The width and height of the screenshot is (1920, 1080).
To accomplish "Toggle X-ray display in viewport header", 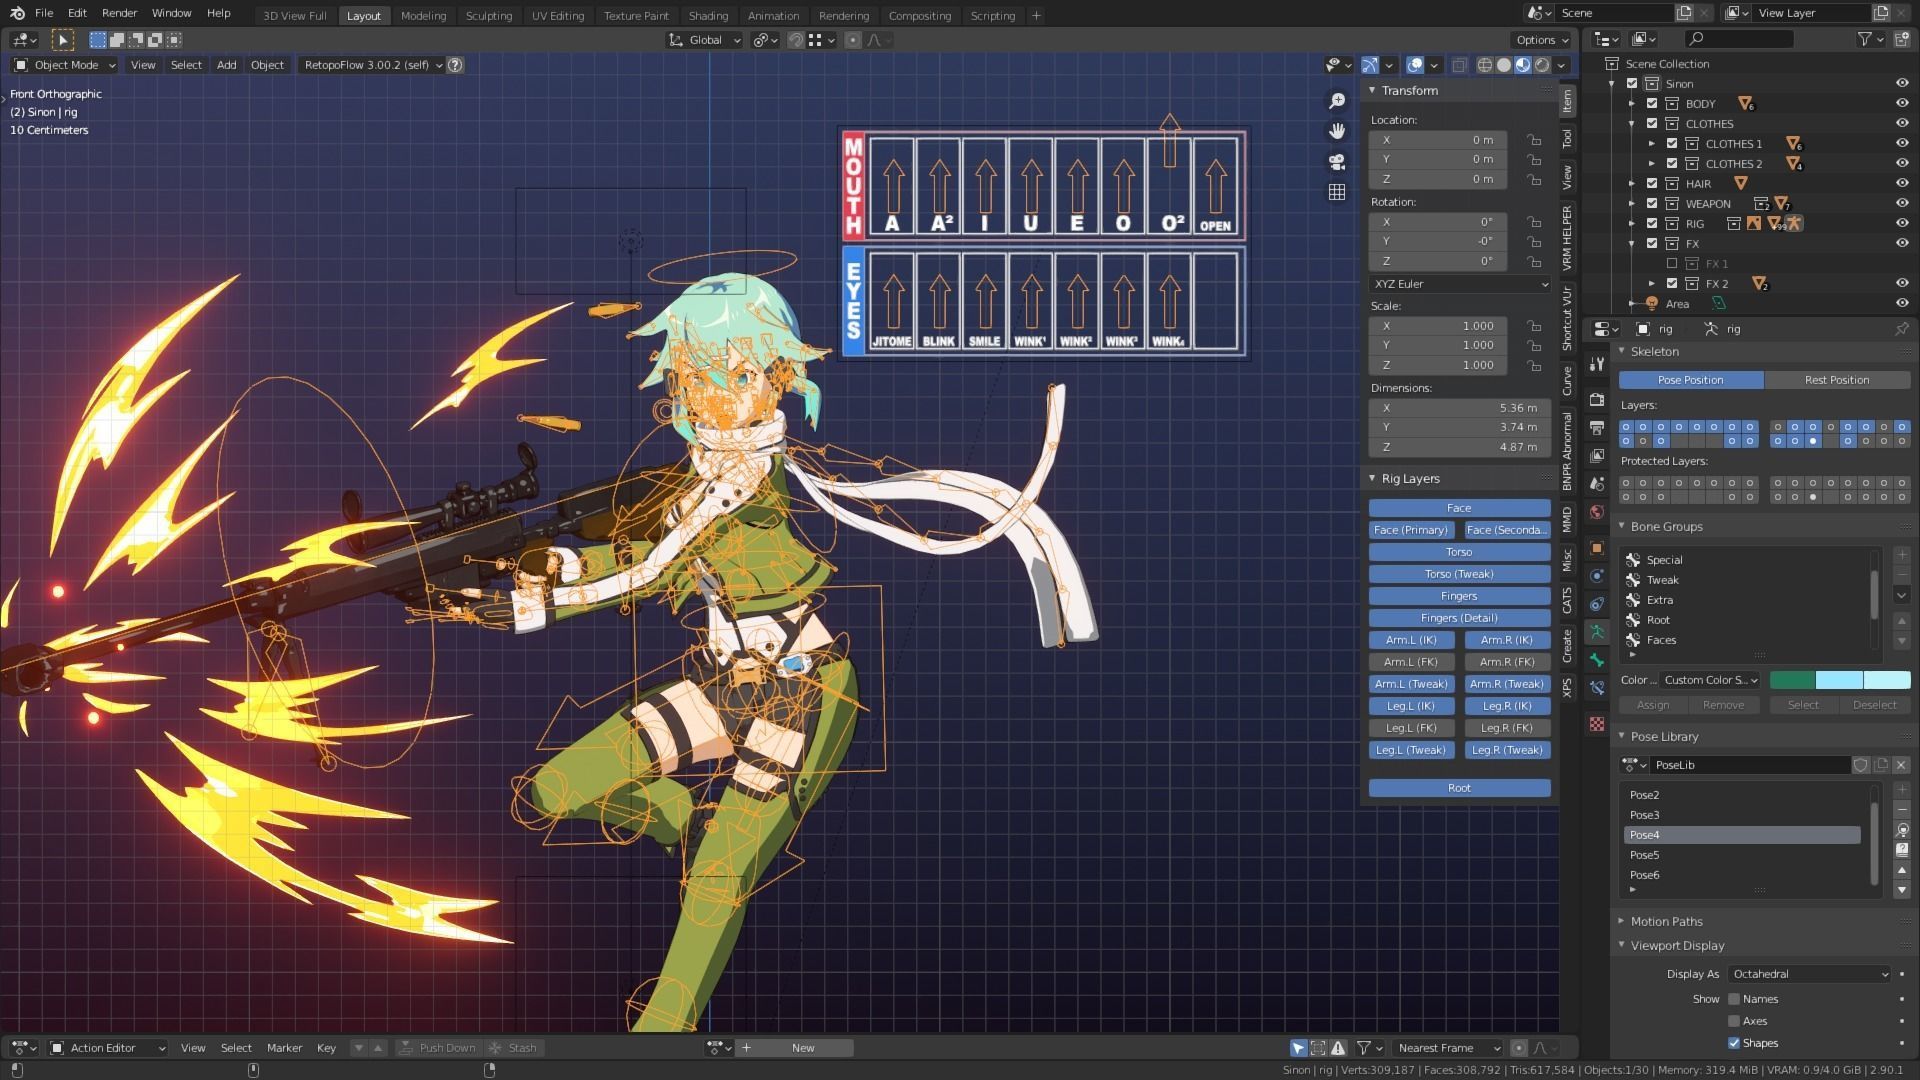I will point(1459,65).
